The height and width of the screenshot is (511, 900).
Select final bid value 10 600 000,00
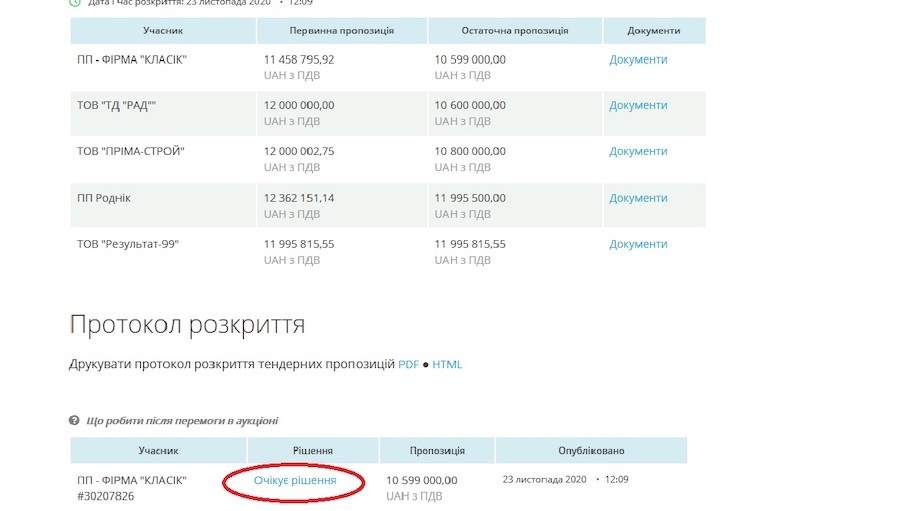(470, 106)
